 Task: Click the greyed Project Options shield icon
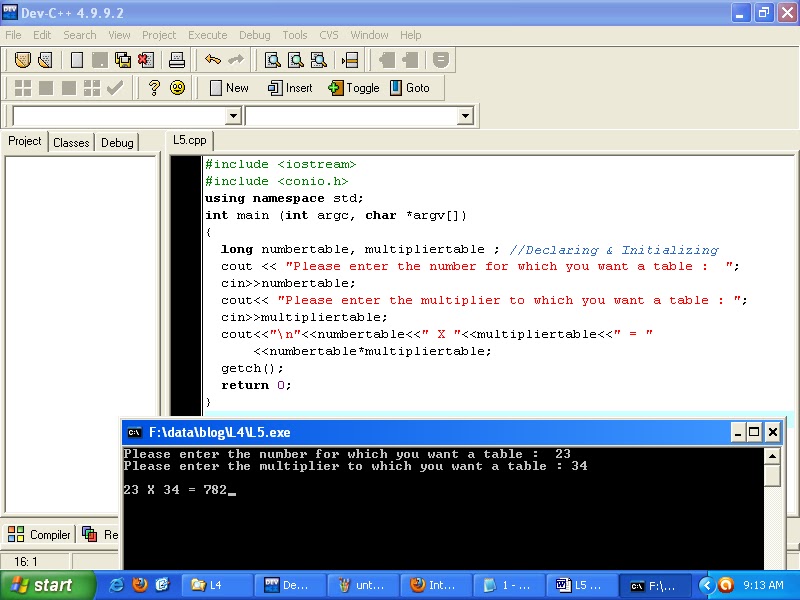441,60
